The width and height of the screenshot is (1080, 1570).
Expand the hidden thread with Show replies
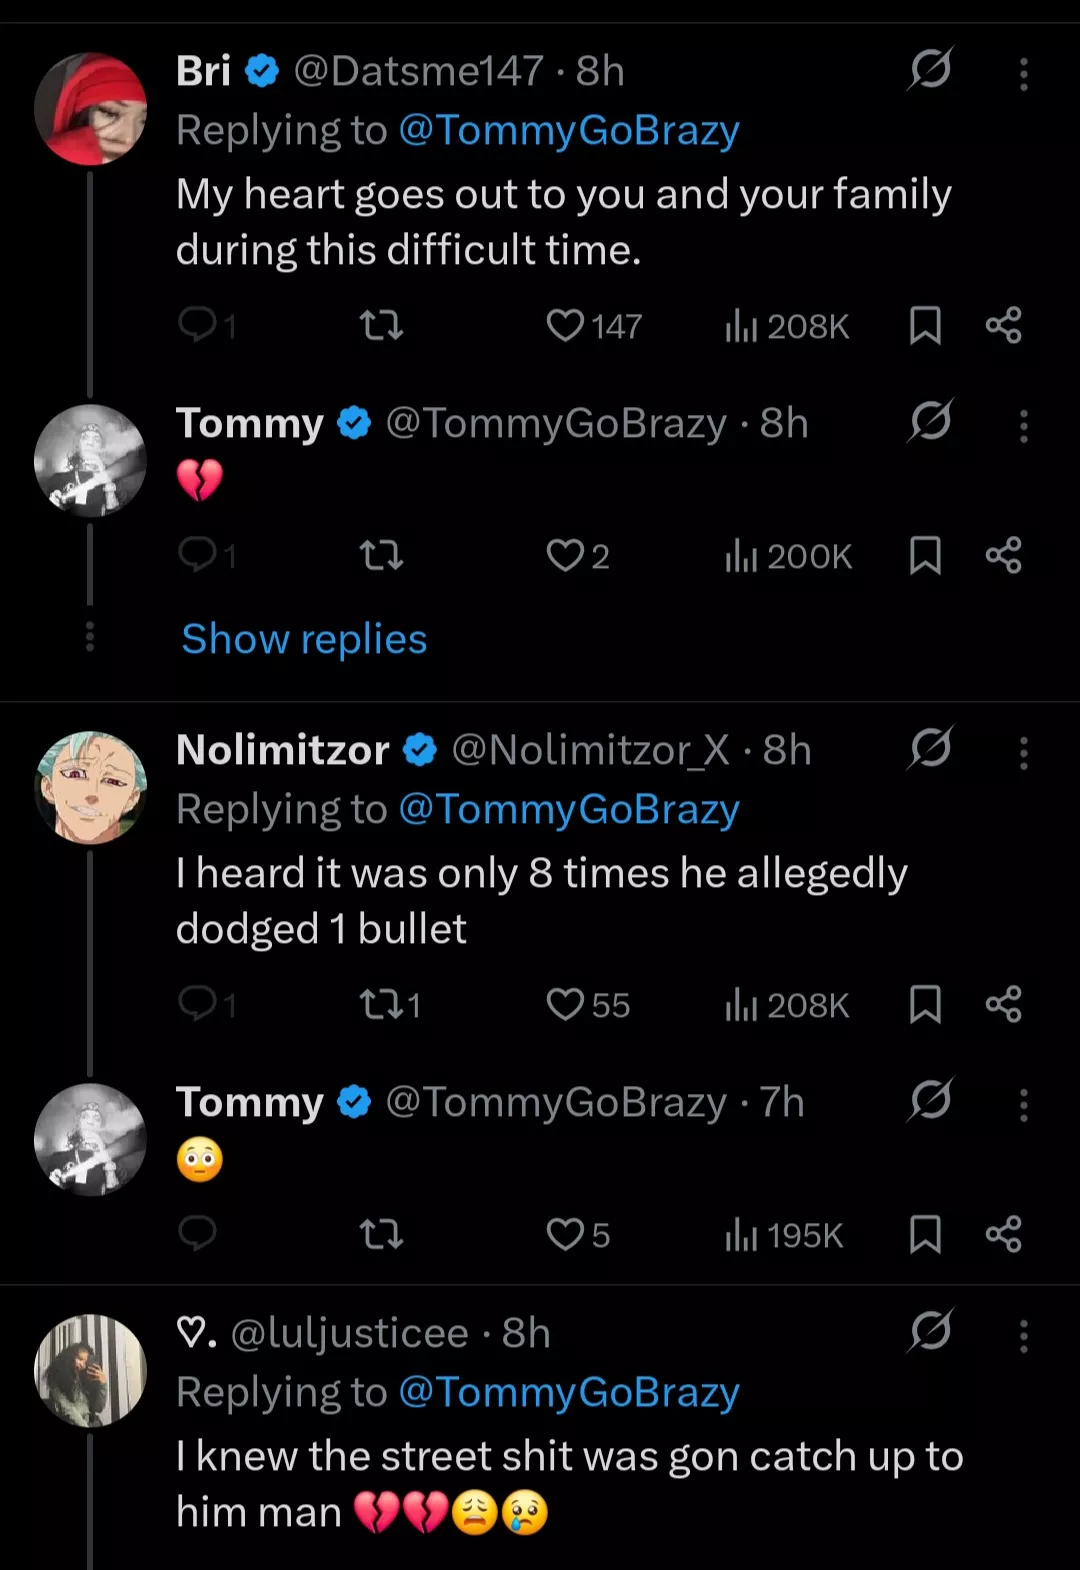coord(304,639)
